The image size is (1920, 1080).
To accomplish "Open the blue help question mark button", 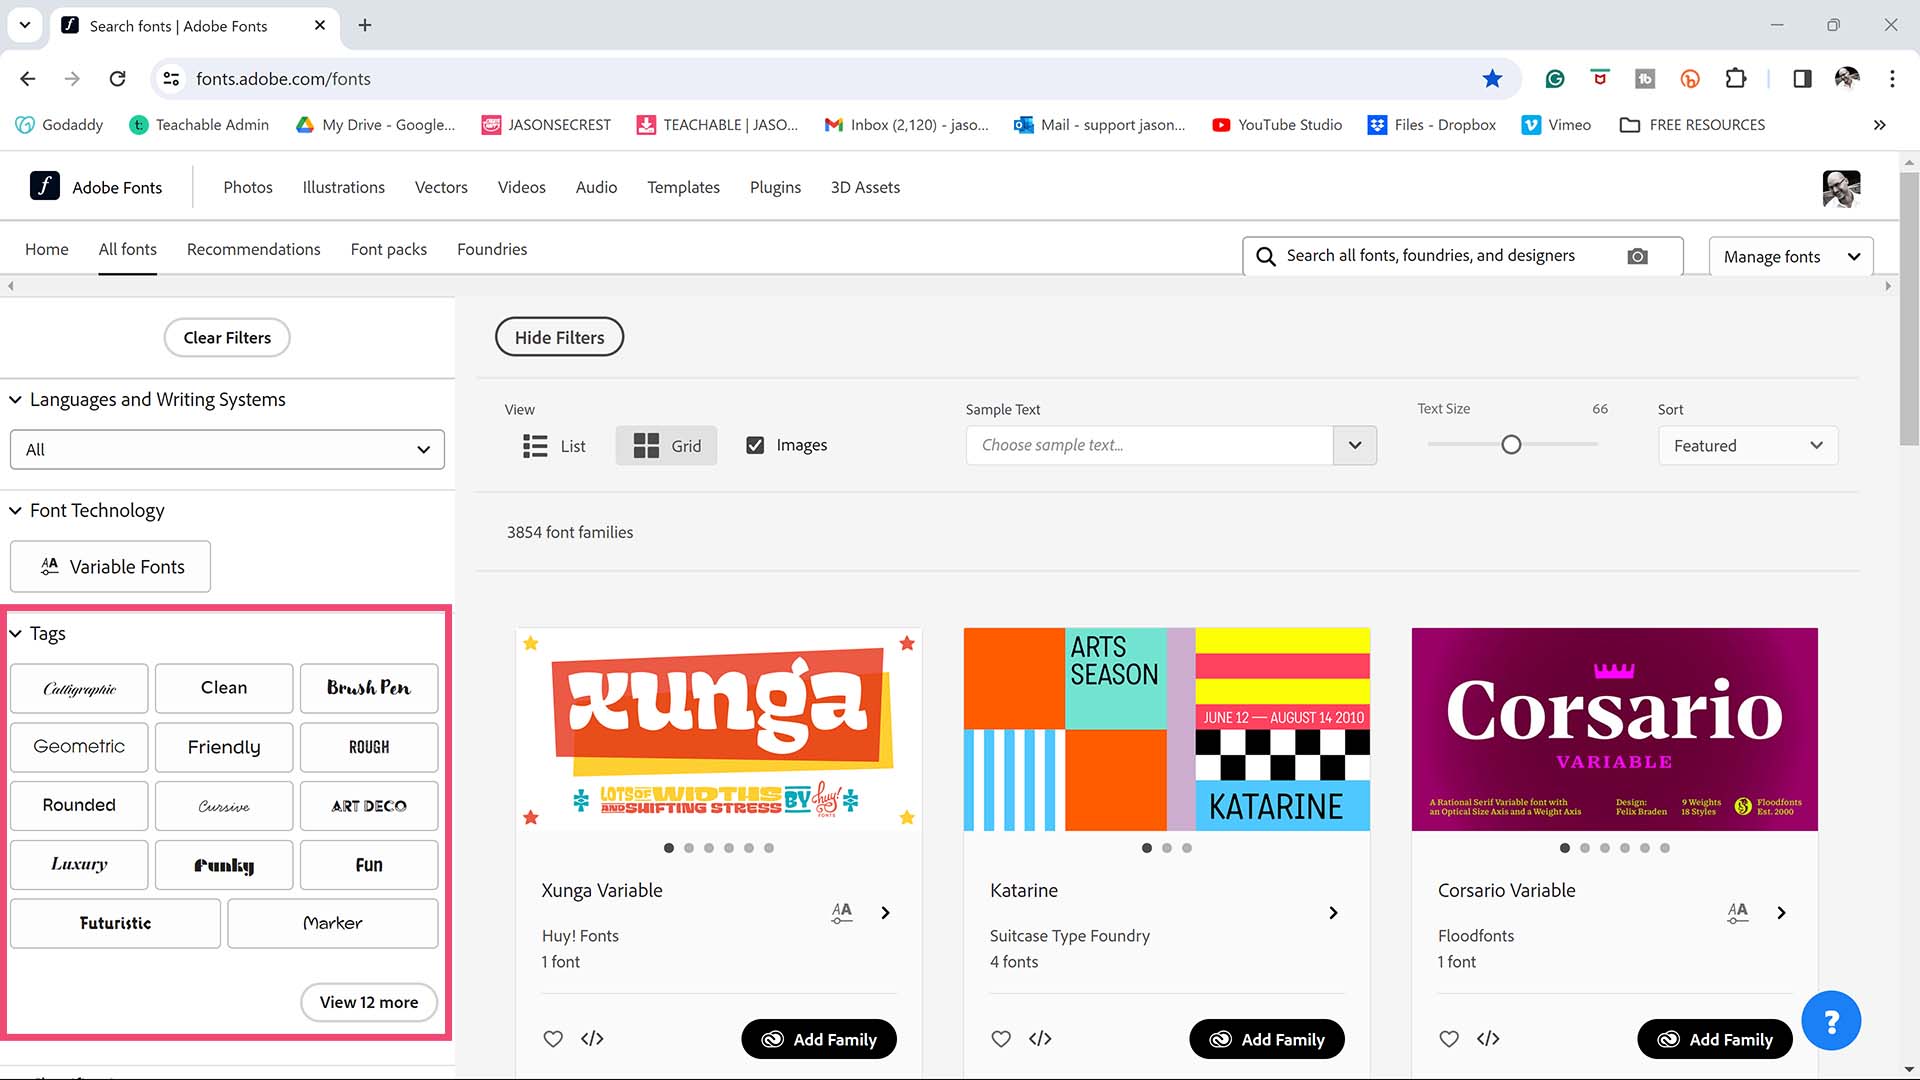I will pyautogui.click(x=1831, y=1021).
